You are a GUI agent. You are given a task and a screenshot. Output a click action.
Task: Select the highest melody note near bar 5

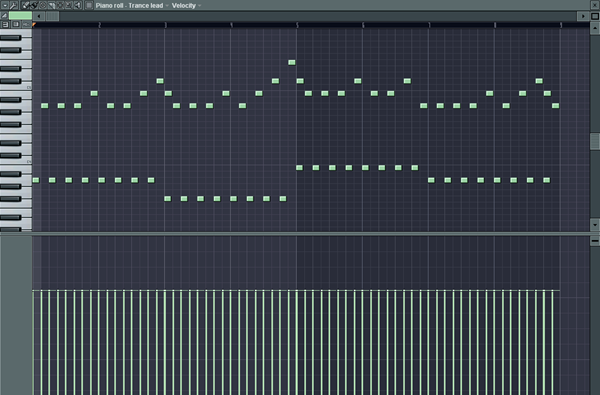[x=292, y=62]
